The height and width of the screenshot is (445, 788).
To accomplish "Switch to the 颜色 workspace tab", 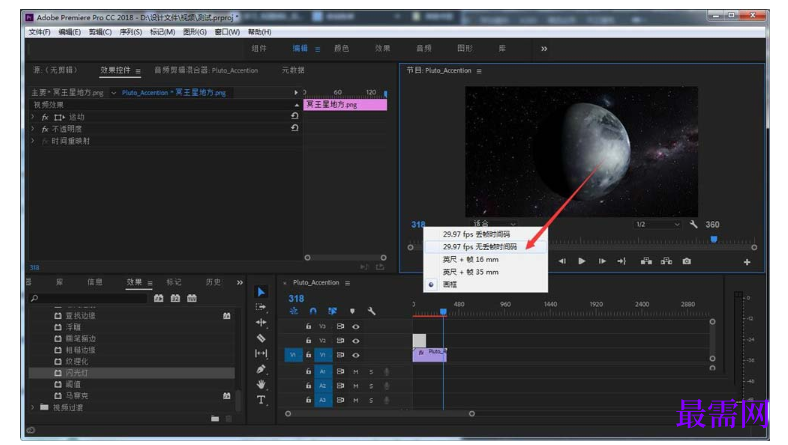I will (341, 48).
